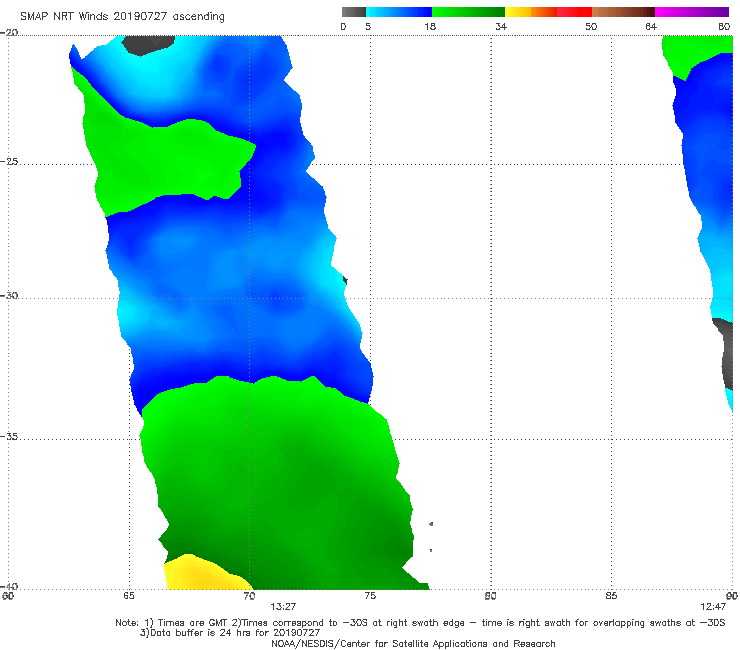Screen dimensions: 740x650
Task: Click the colorbar label 50
Action: pyautogui.click(x=591, y=26)
